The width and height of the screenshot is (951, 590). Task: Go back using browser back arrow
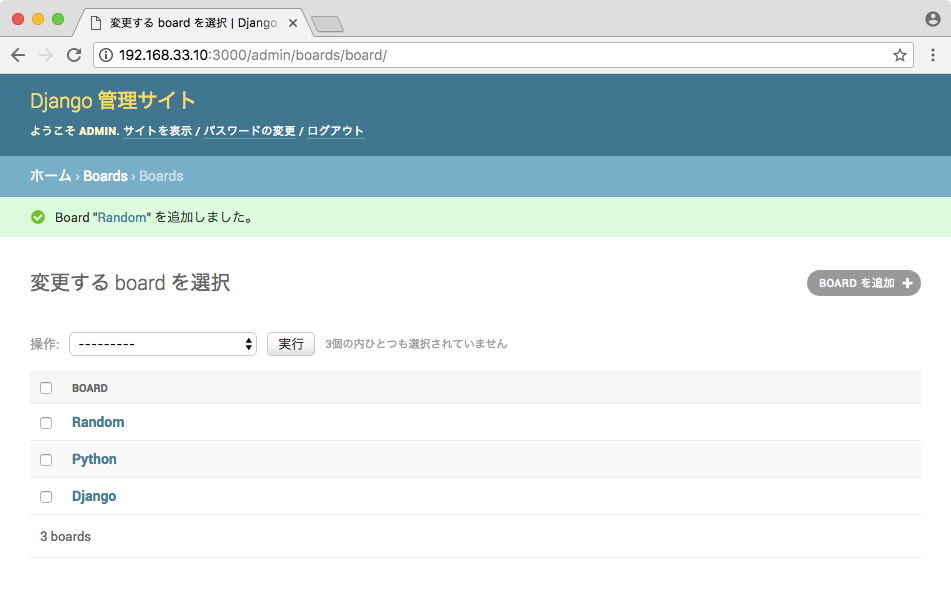[18, 55]
